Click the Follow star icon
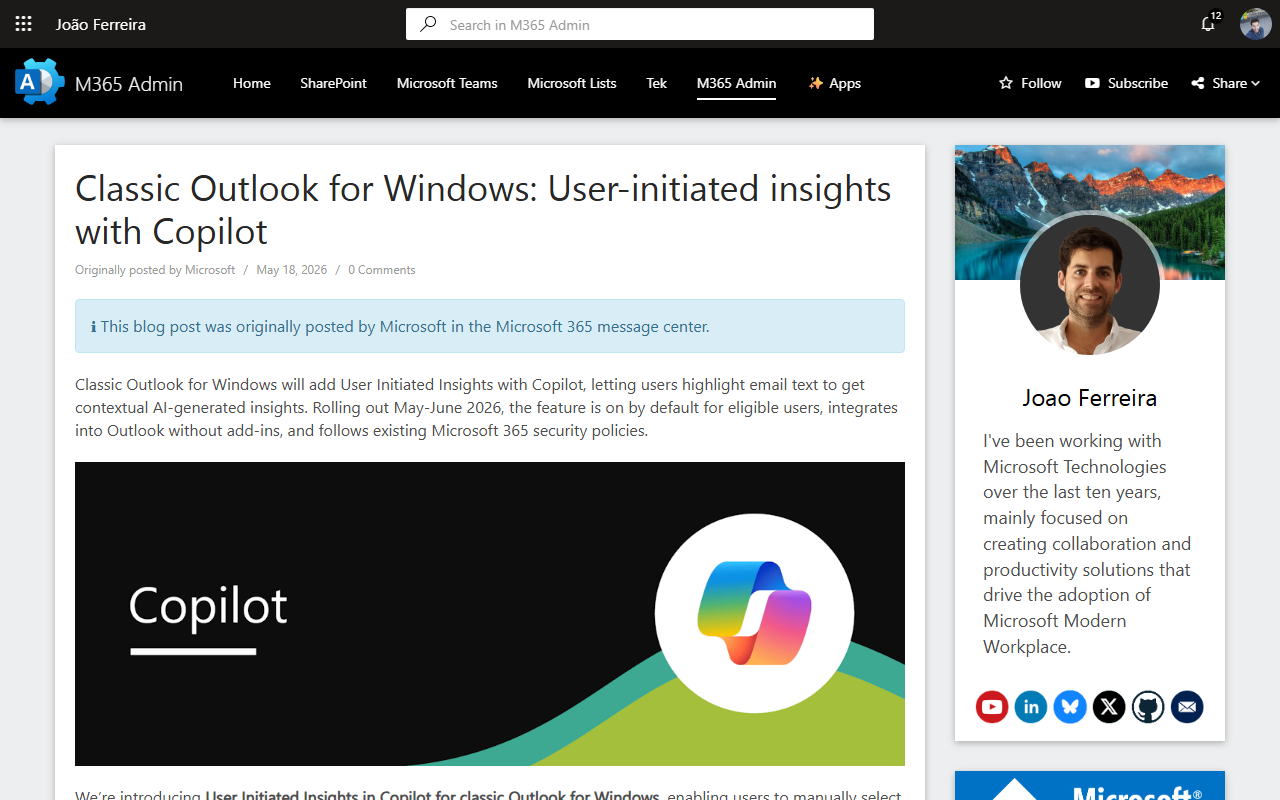 1006,83
